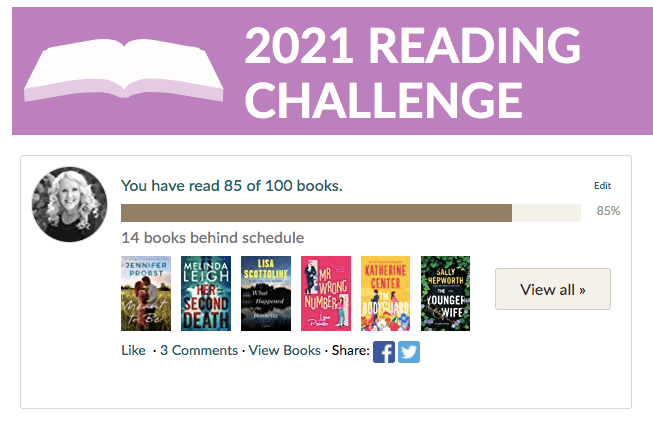Click "You have read 85 of 100 books" text
This screenshot has width=653, height=424.
(232, 186)
